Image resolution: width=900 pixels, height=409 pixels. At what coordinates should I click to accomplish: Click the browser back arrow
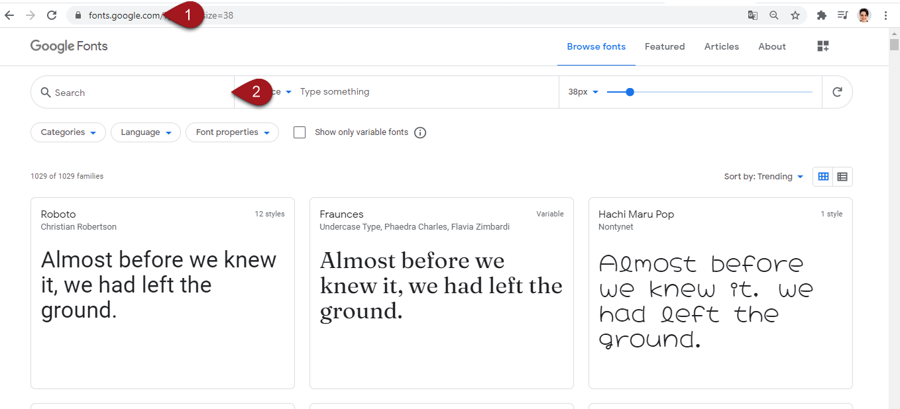10,16
